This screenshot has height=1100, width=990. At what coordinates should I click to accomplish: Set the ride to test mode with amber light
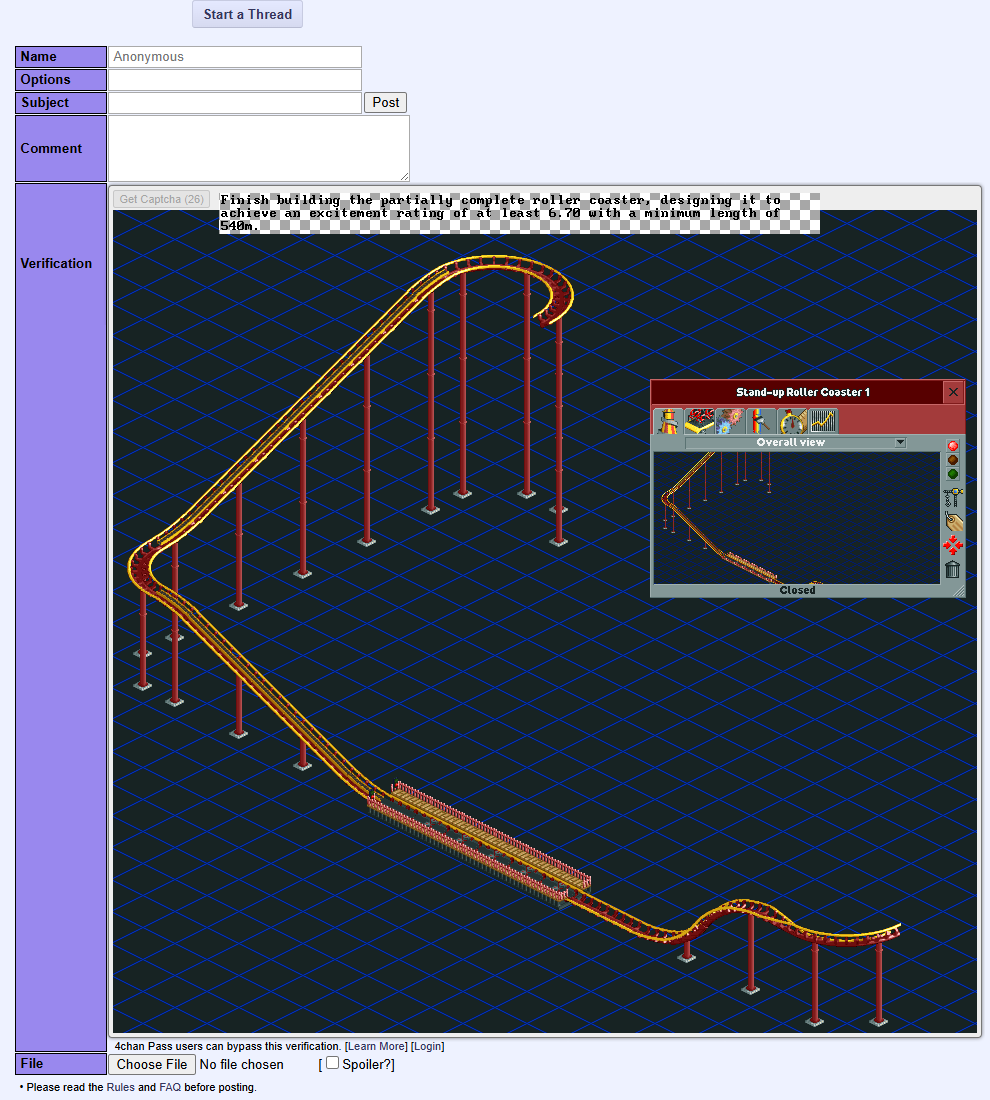(x=953, y=460)
